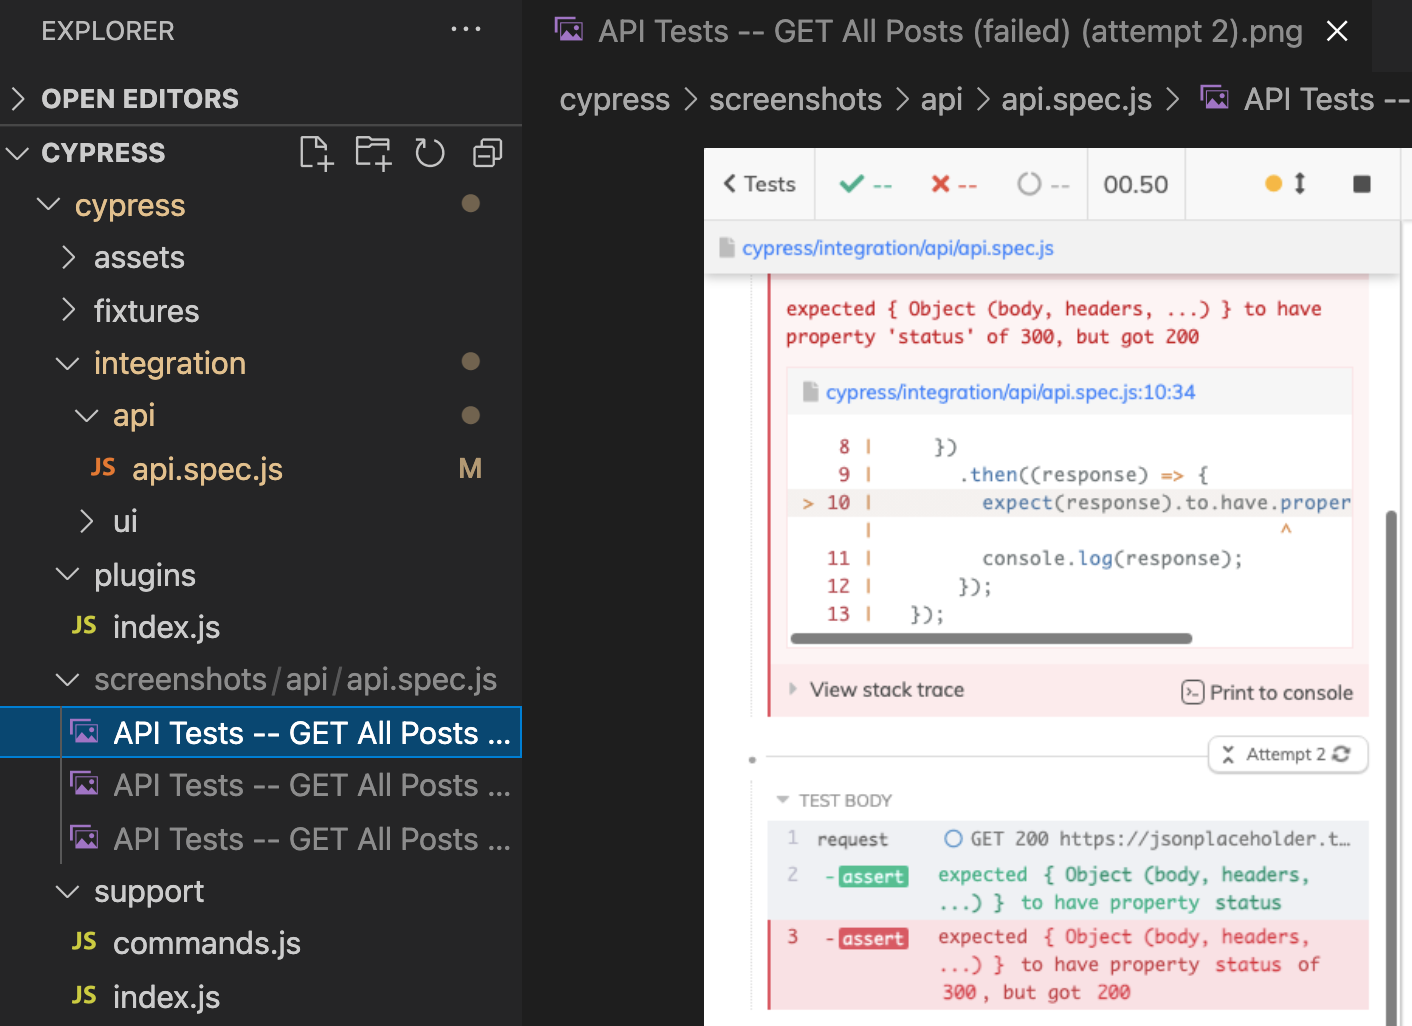Image resolution: width=1412 pixels, height=1026 pixels.
Task: Click the auto-scroll arrows icon
Action: pos(1300,184)
